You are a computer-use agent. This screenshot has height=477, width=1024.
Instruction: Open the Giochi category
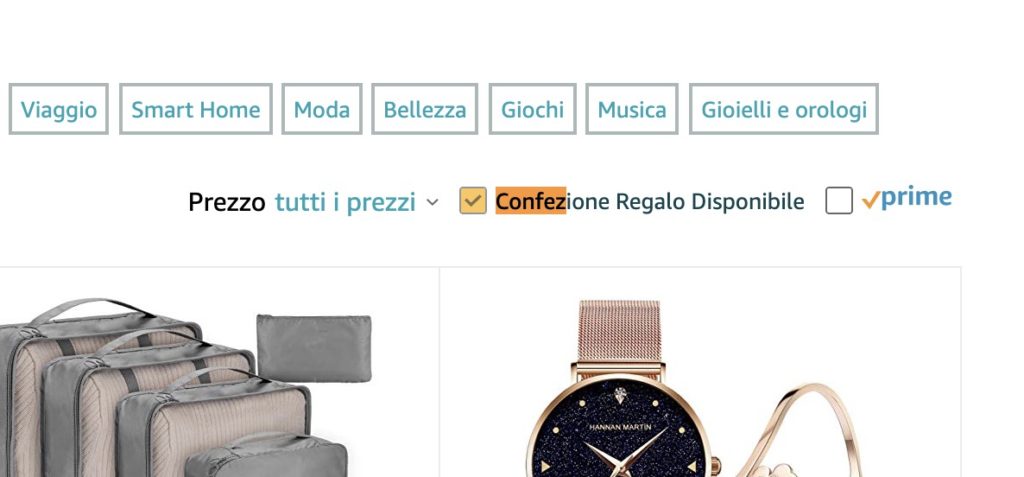(x=532, y=109)
